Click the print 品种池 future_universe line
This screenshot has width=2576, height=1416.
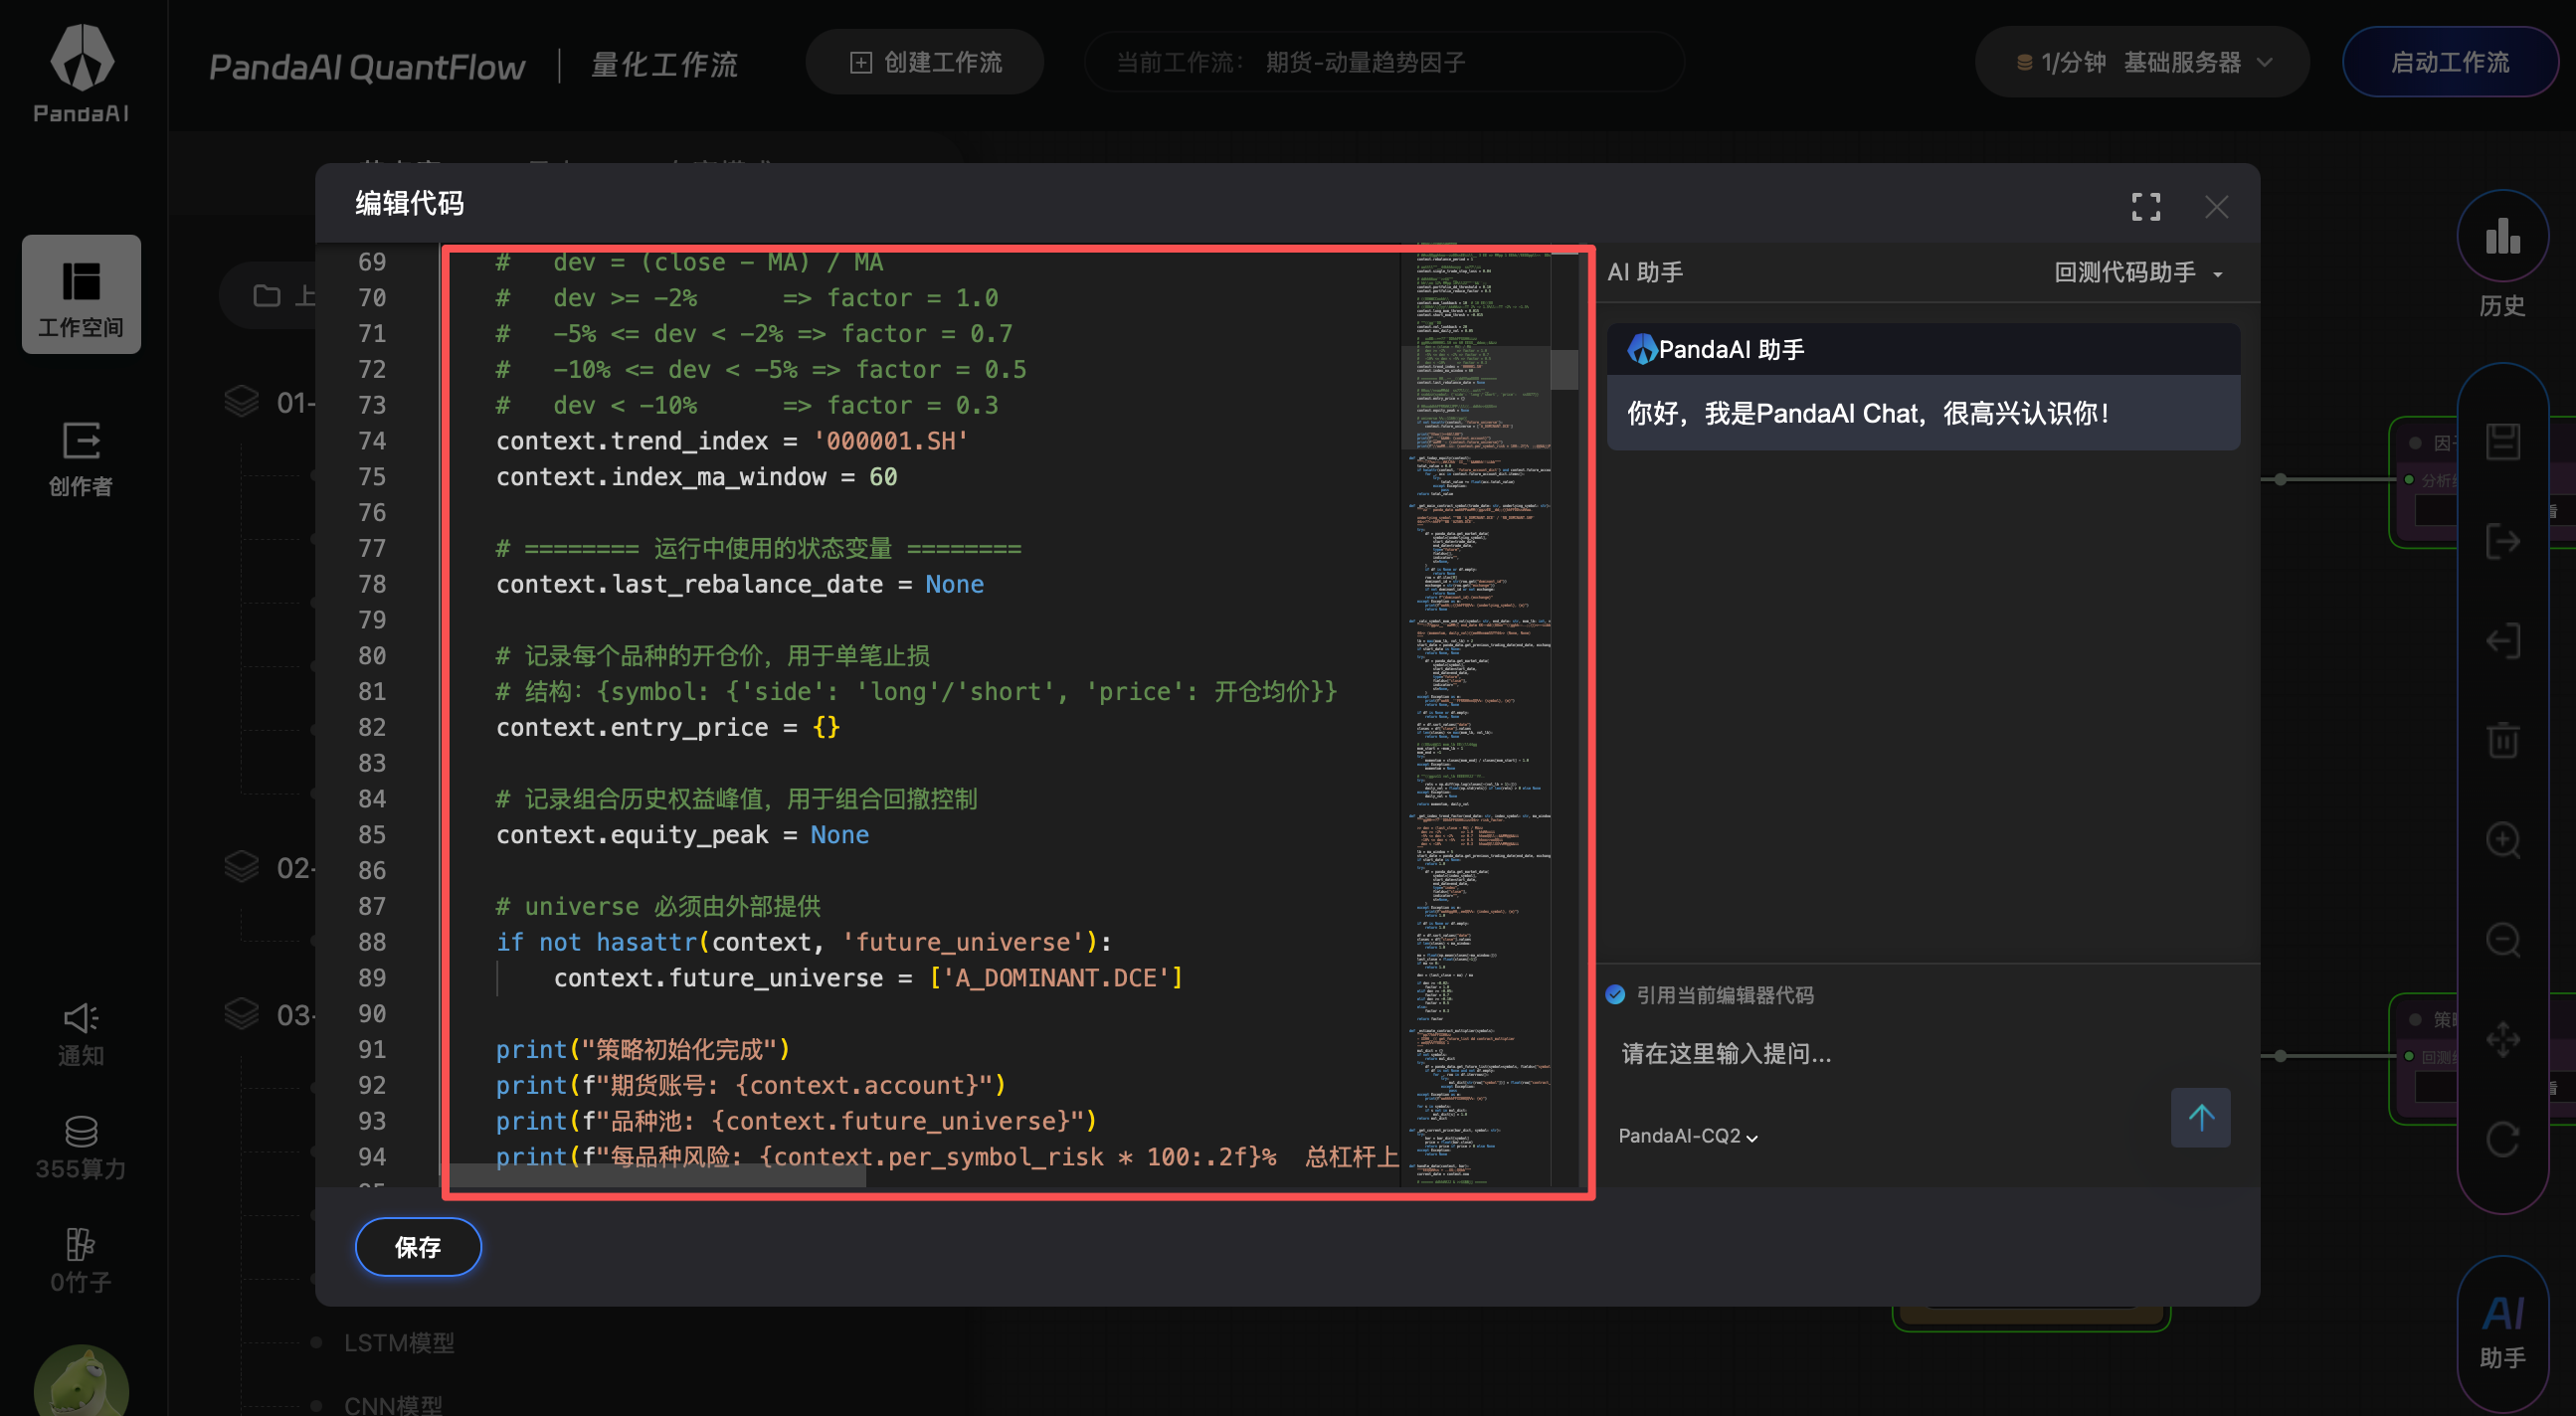[796, 1121]
